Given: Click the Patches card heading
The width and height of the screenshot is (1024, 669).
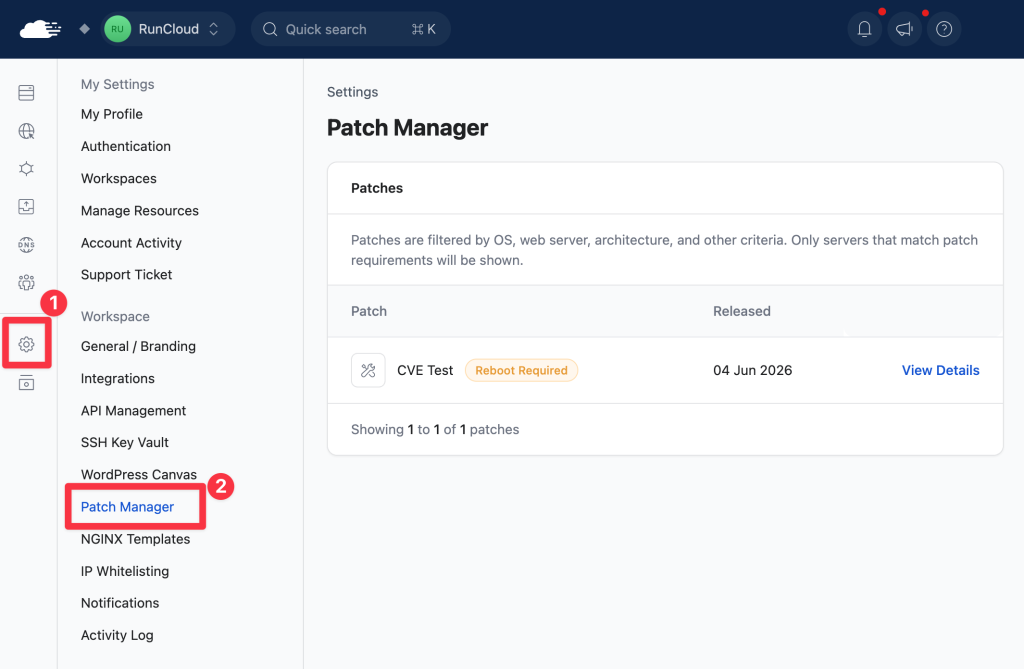Looking at the screenshot, I should coord(377,188).
